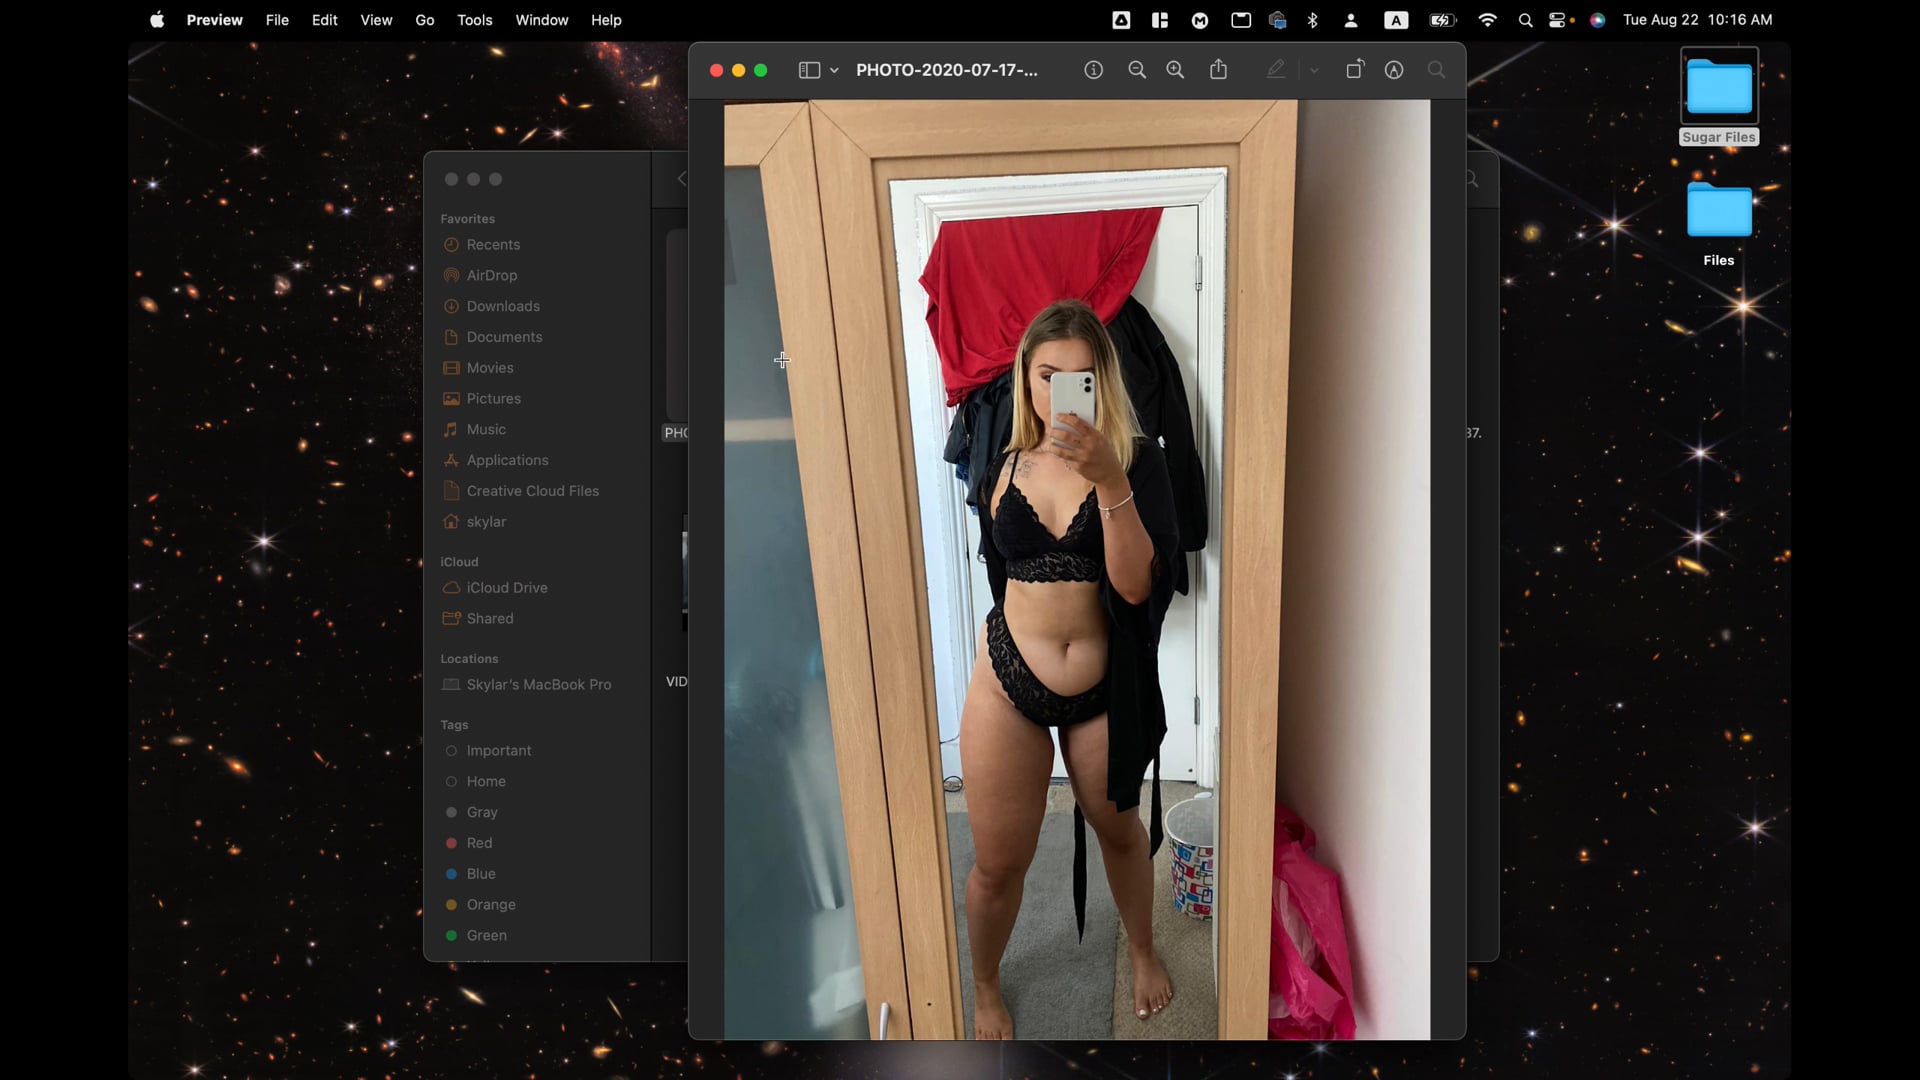Rotate the image with the Rotate icon
Image resolution: width=1920 pixels, height=1080 pixels.
(x=1354, y=70)
